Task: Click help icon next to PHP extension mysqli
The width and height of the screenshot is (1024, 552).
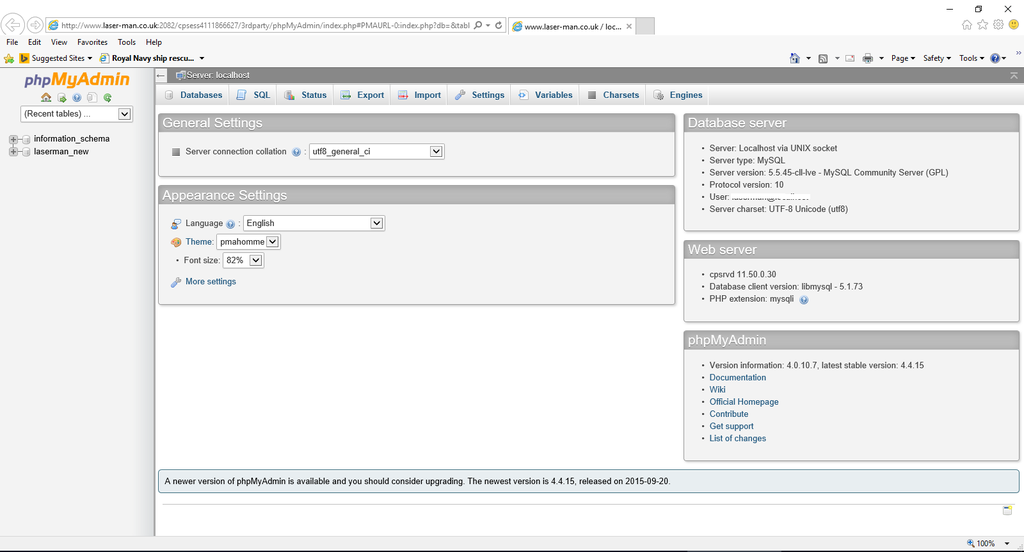Action: coord(804,300)
